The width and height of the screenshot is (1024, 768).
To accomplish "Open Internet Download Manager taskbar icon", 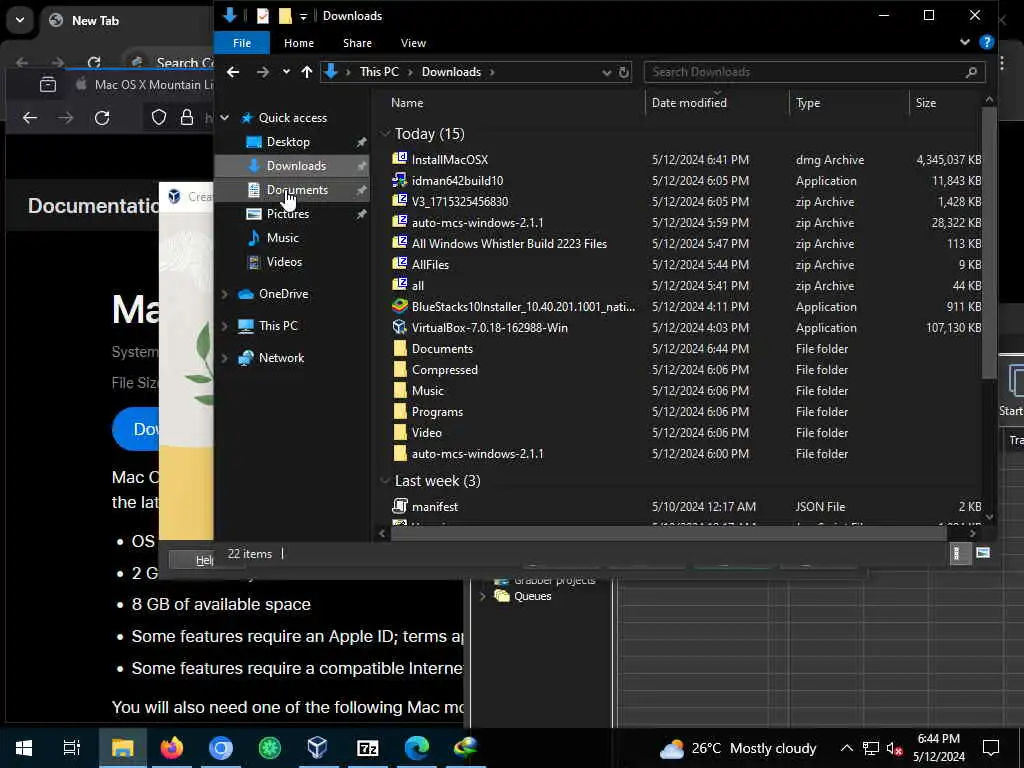I will pyautogui.click(x=466, y=748).
